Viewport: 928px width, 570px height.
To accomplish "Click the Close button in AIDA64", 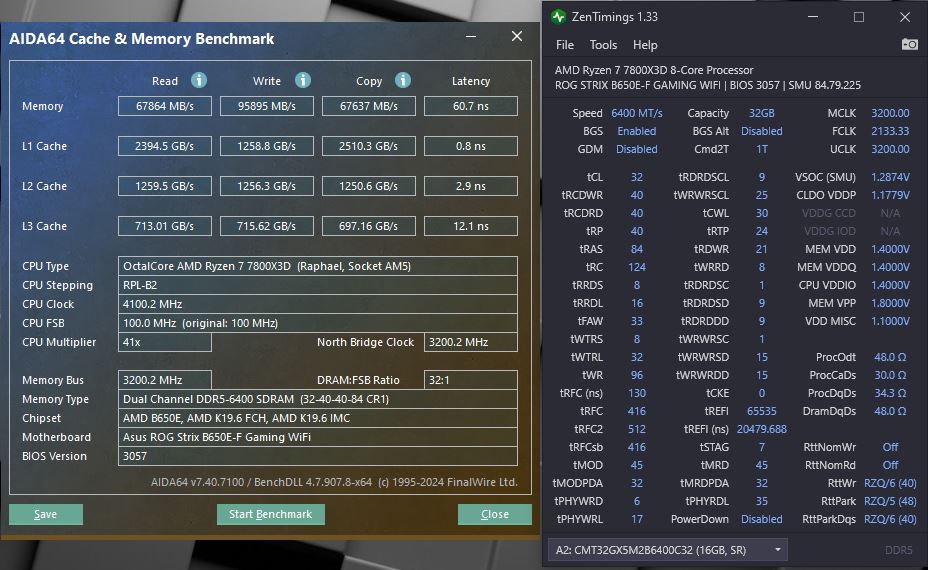I will coord(495,514).
